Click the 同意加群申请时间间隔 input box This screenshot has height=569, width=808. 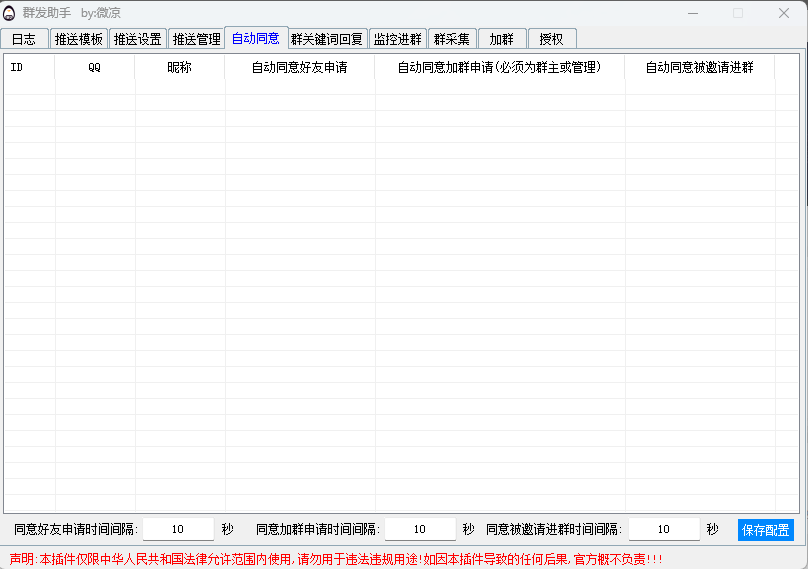[x=420, y=530]
